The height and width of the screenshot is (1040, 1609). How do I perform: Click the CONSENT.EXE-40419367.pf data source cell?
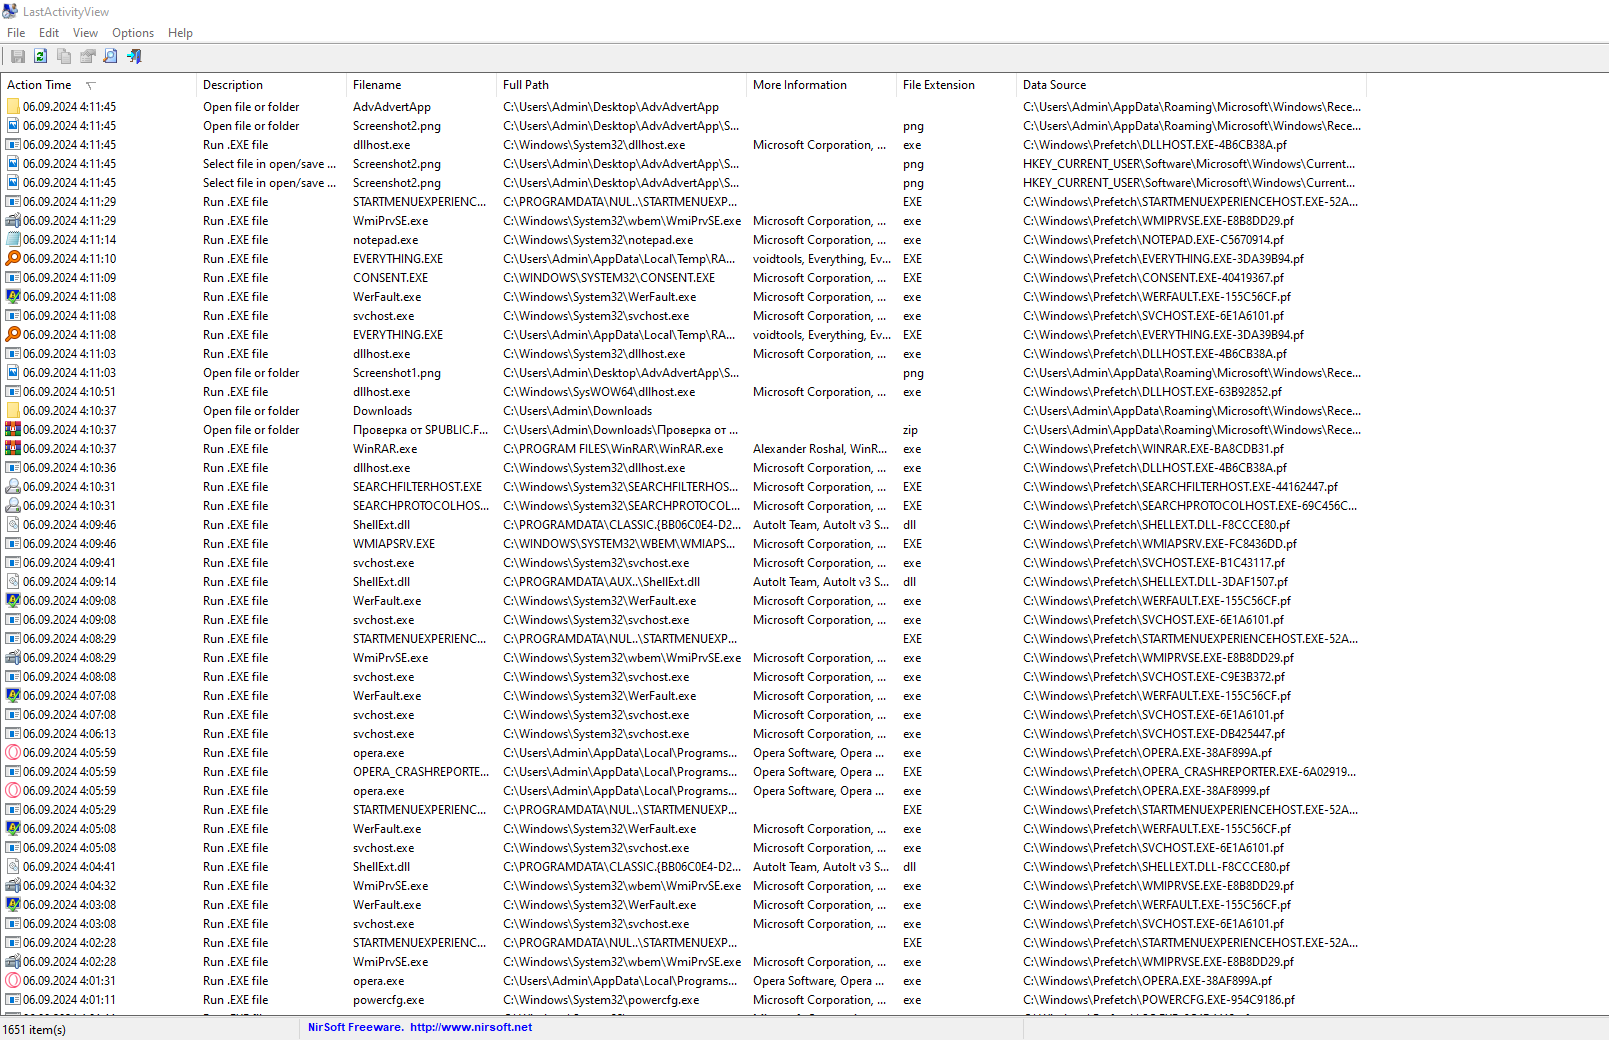pyautogui.click(x=1153, y=278)
